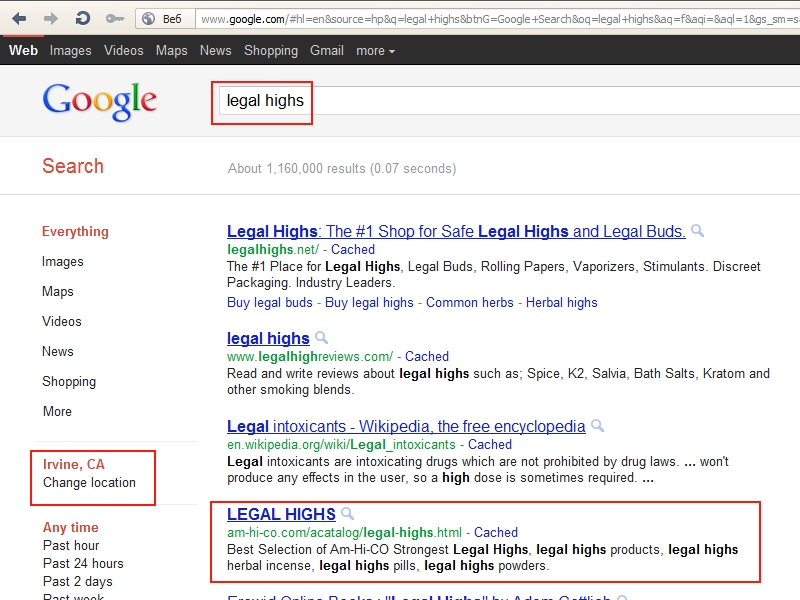Screen dimensions: 800x600
Task: Open Videos in the top navigation bar
Action: [x=123, y=51]
